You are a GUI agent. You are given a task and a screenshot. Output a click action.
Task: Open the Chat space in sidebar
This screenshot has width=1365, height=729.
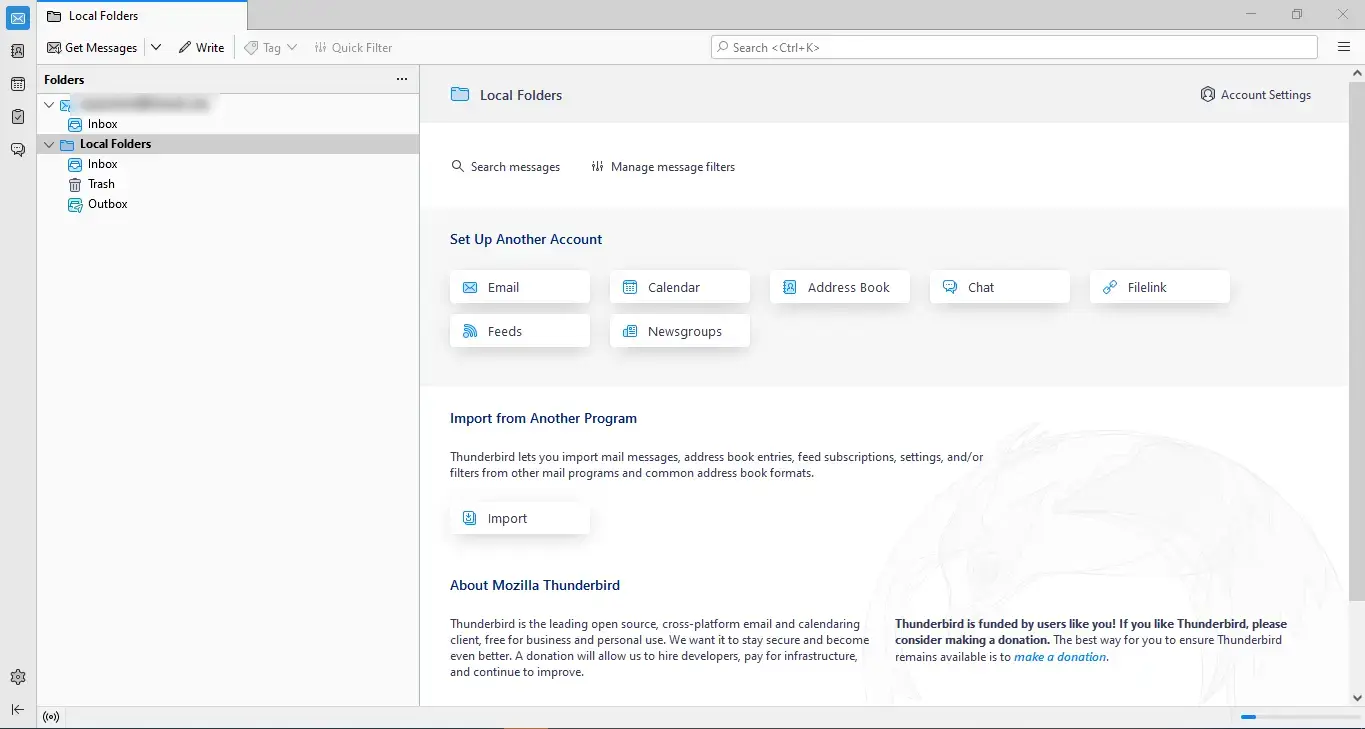point(18,150)
